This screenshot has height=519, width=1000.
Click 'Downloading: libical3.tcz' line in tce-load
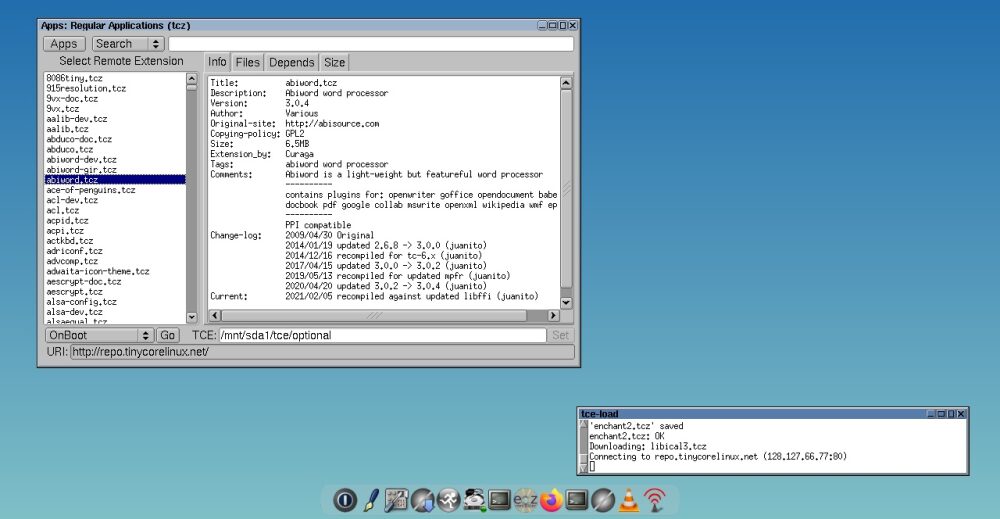(x=647, y=446)
